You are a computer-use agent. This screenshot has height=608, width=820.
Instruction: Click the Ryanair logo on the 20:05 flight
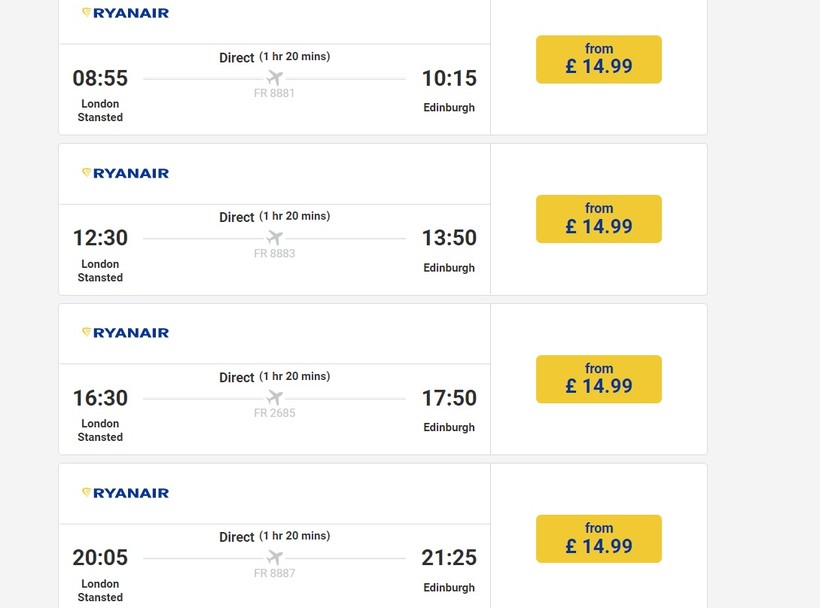pos(126,492)
